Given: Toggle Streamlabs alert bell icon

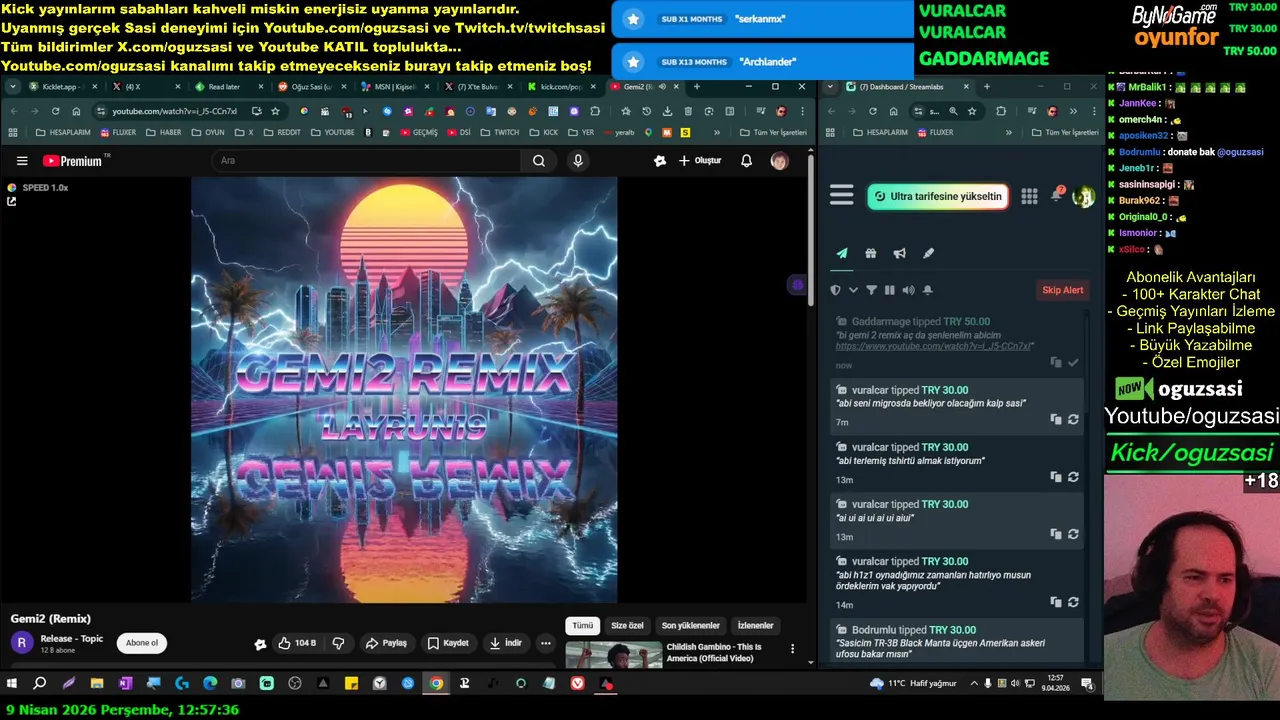Looking at the screenshot, I should [x=928, y=290].
